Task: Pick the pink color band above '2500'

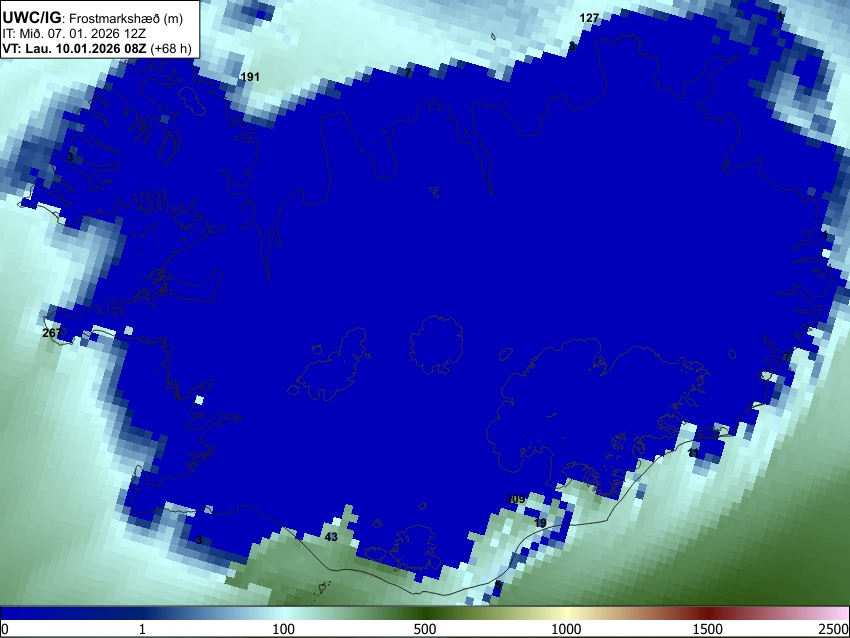Action: 838,613
